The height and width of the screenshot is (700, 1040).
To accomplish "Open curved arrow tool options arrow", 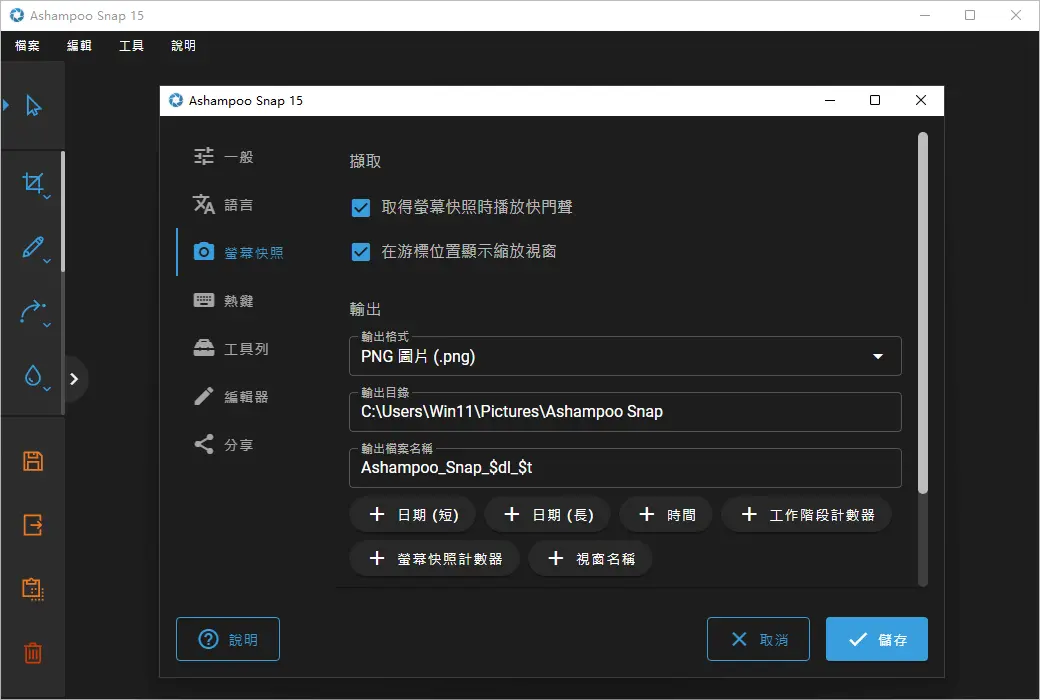I will click(x=47, y=325).
